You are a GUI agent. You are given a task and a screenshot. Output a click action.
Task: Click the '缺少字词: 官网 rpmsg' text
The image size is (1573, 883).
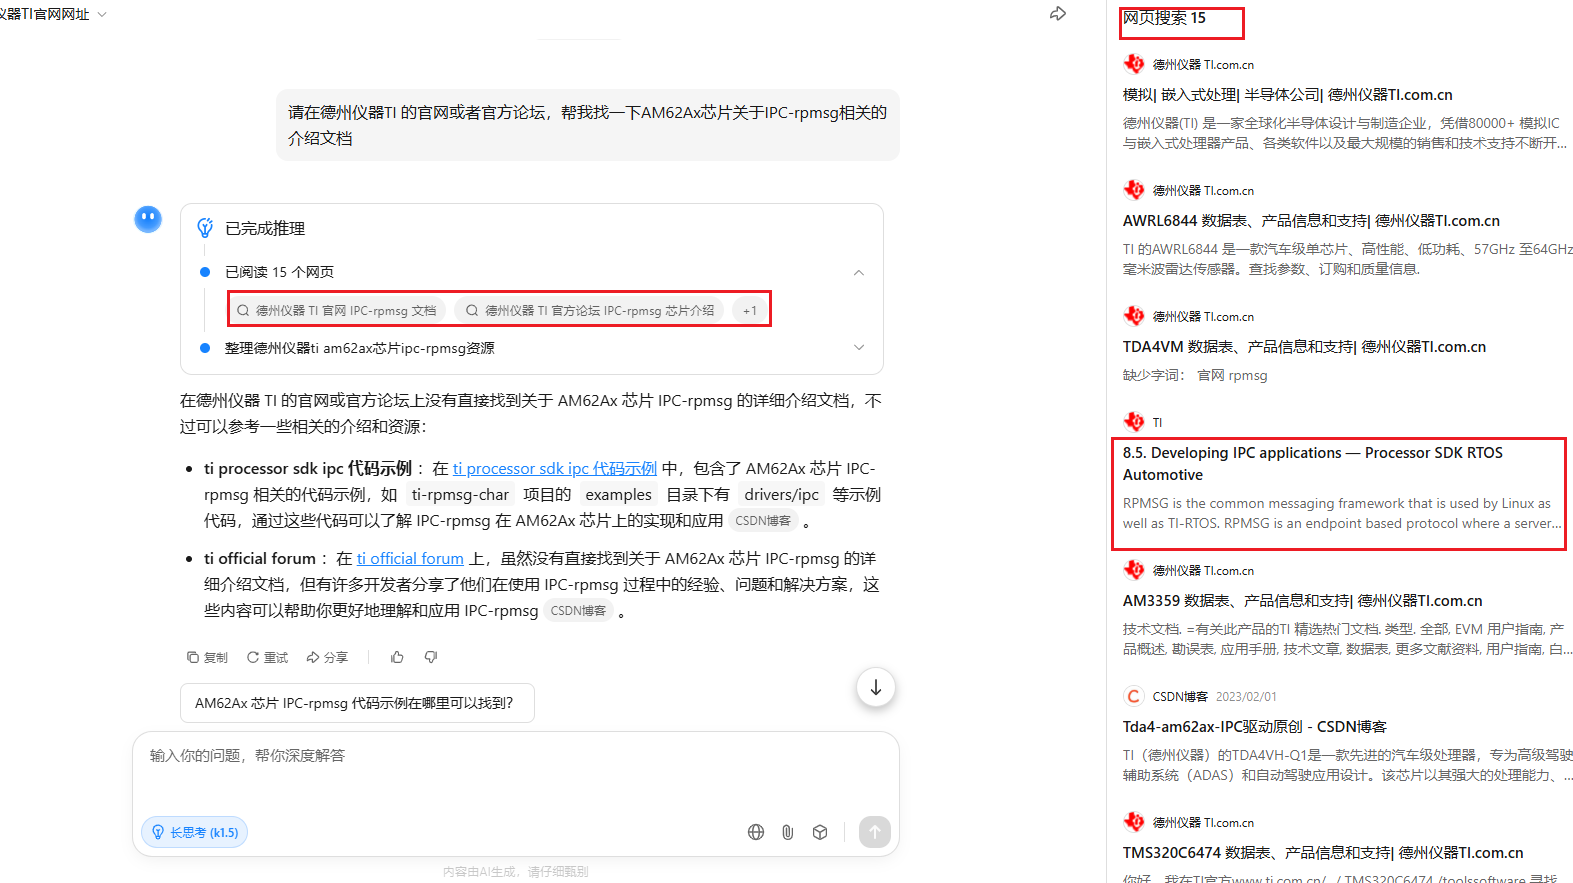(1195, 375)
